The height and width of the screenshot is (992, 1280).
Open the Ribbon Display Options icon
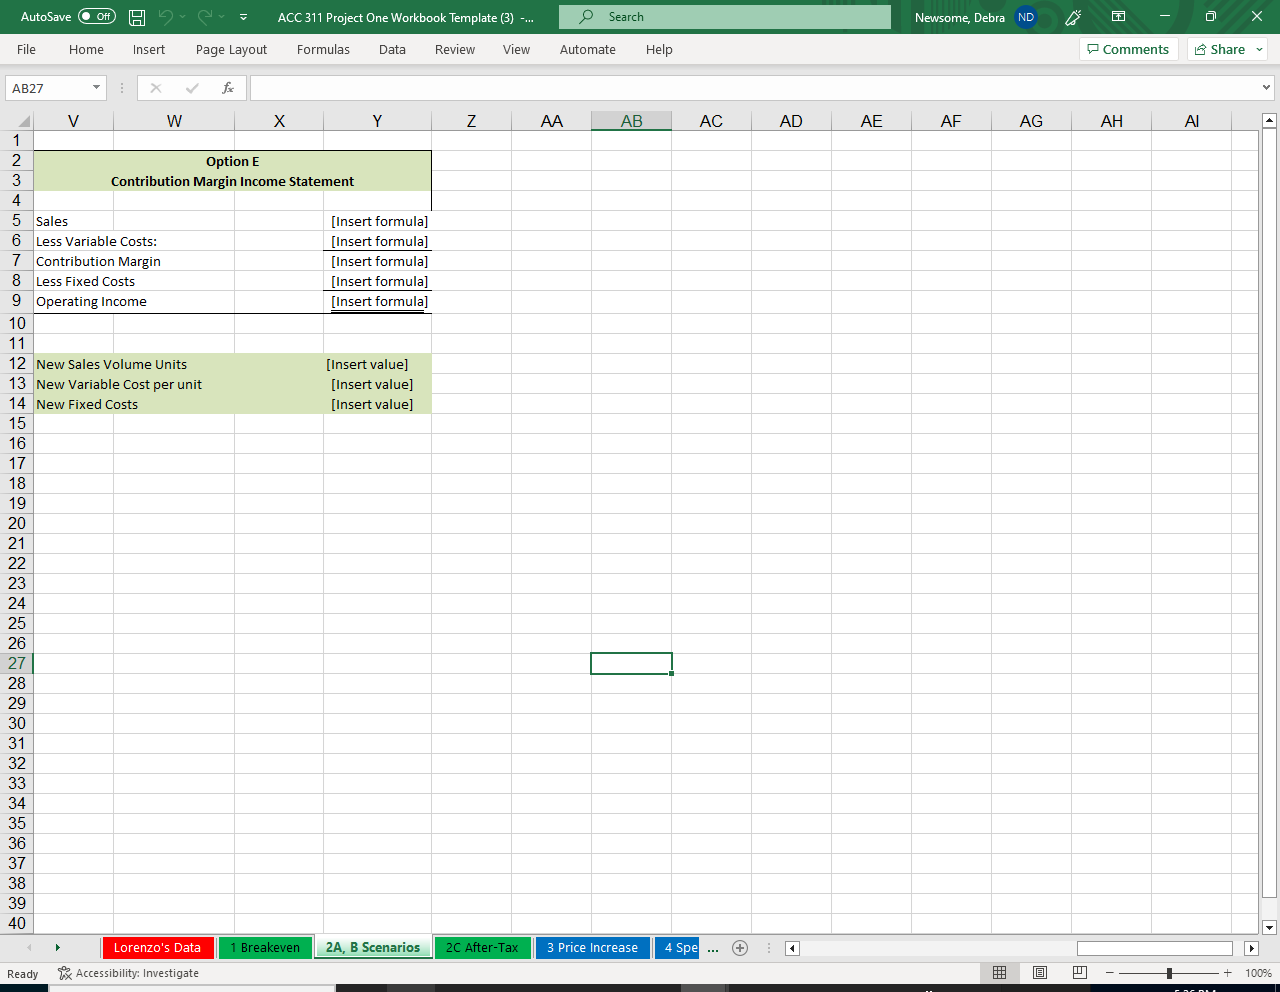click(1118, 17)
